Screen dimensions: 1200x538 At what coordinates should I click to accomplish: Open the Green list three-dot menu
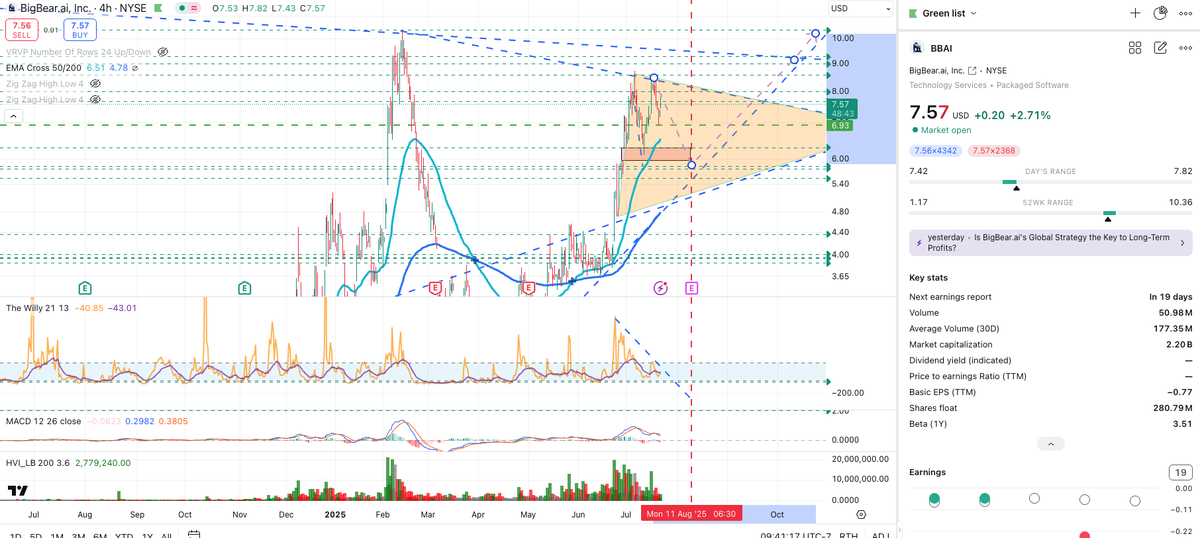coord(1186,13)
